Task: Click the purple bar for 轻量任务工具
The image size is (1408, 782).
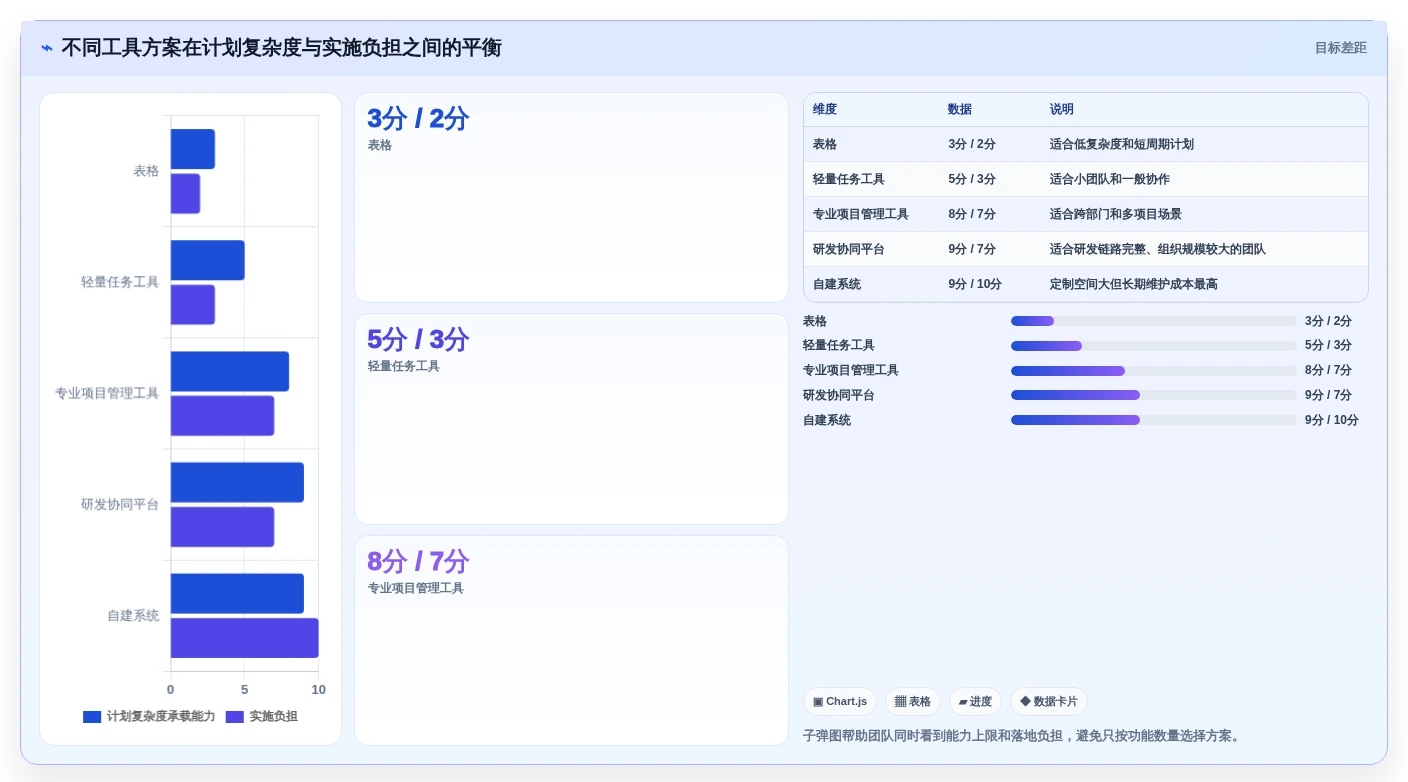Action: pos(193,305)
